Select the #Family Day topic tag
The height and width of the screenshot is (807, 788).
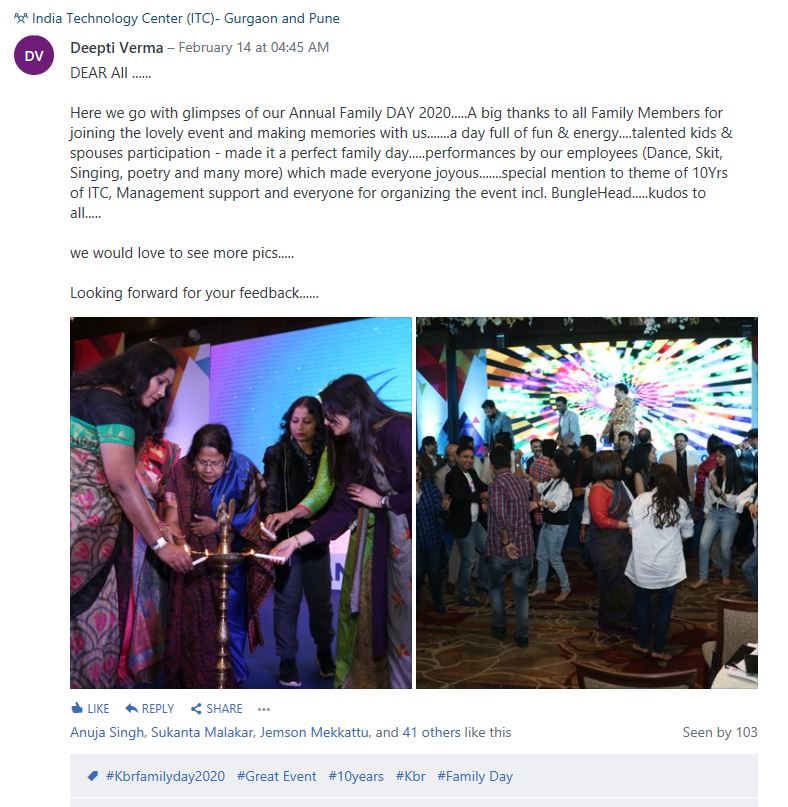[x=475, y=776]
